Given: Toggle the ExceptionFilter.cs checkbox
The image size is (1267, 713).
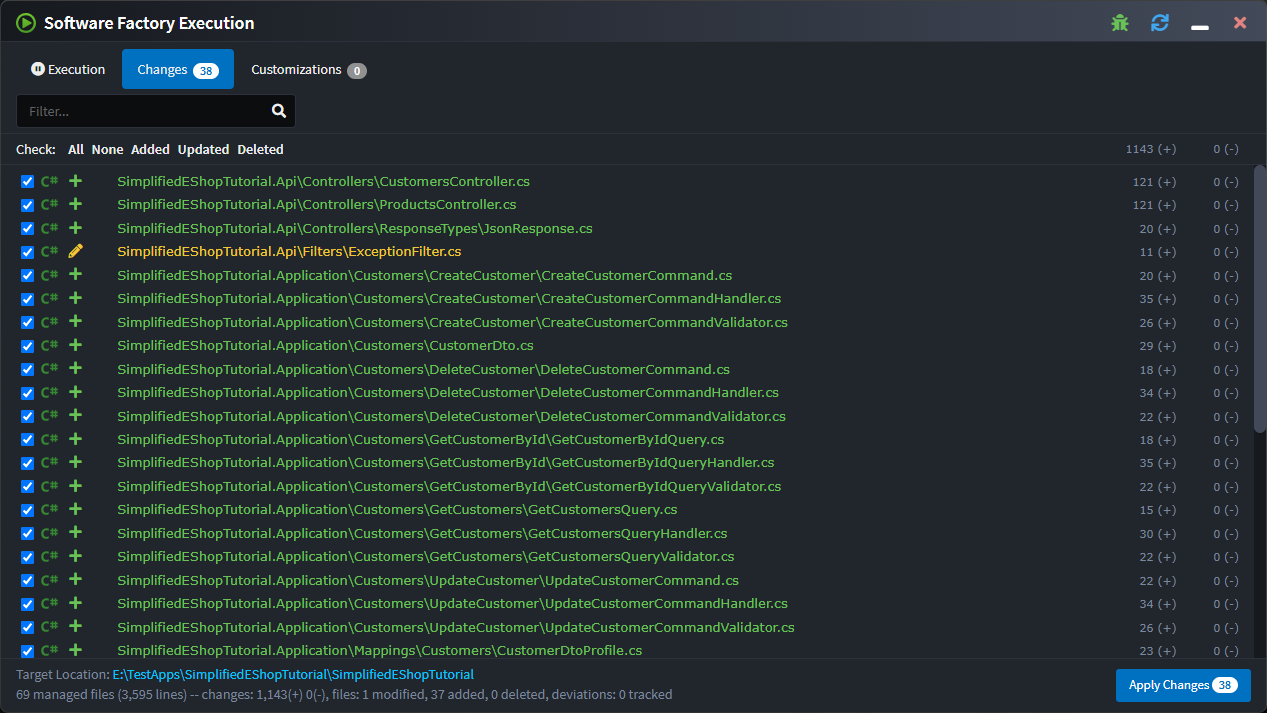Looking at the screenshot, I should 28,252.
